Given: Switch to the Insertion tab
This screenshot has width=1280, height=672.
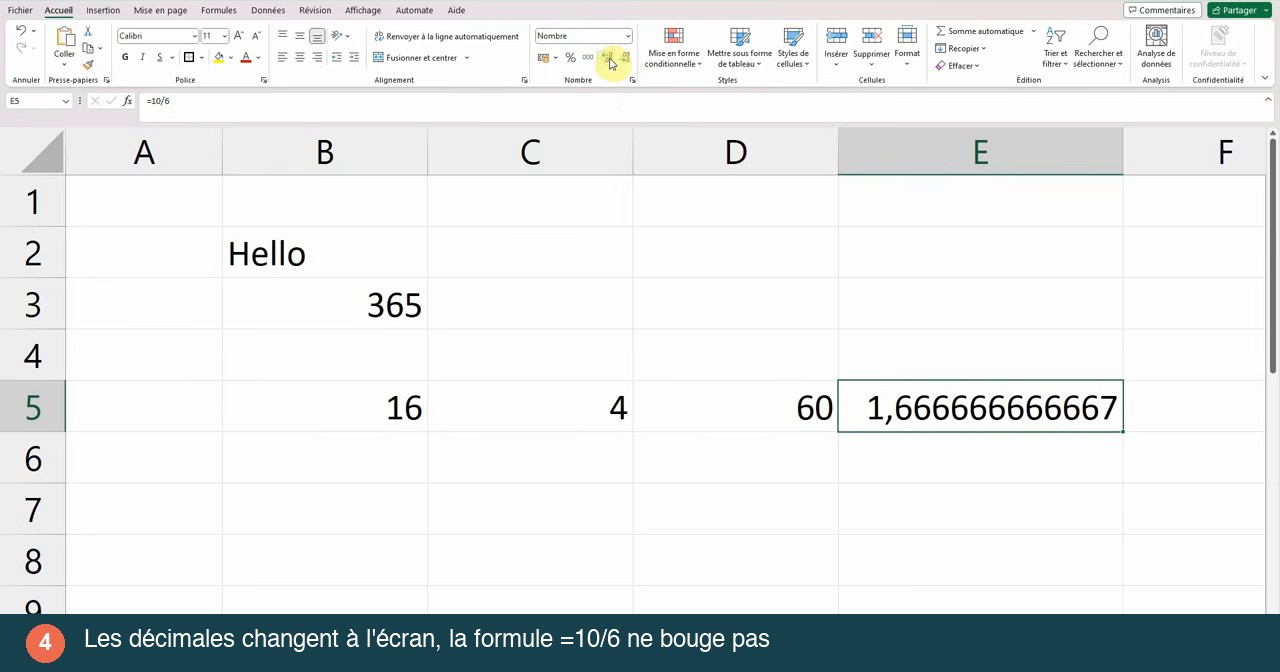Looking at the screenshot, I should [x=103, y=10].
